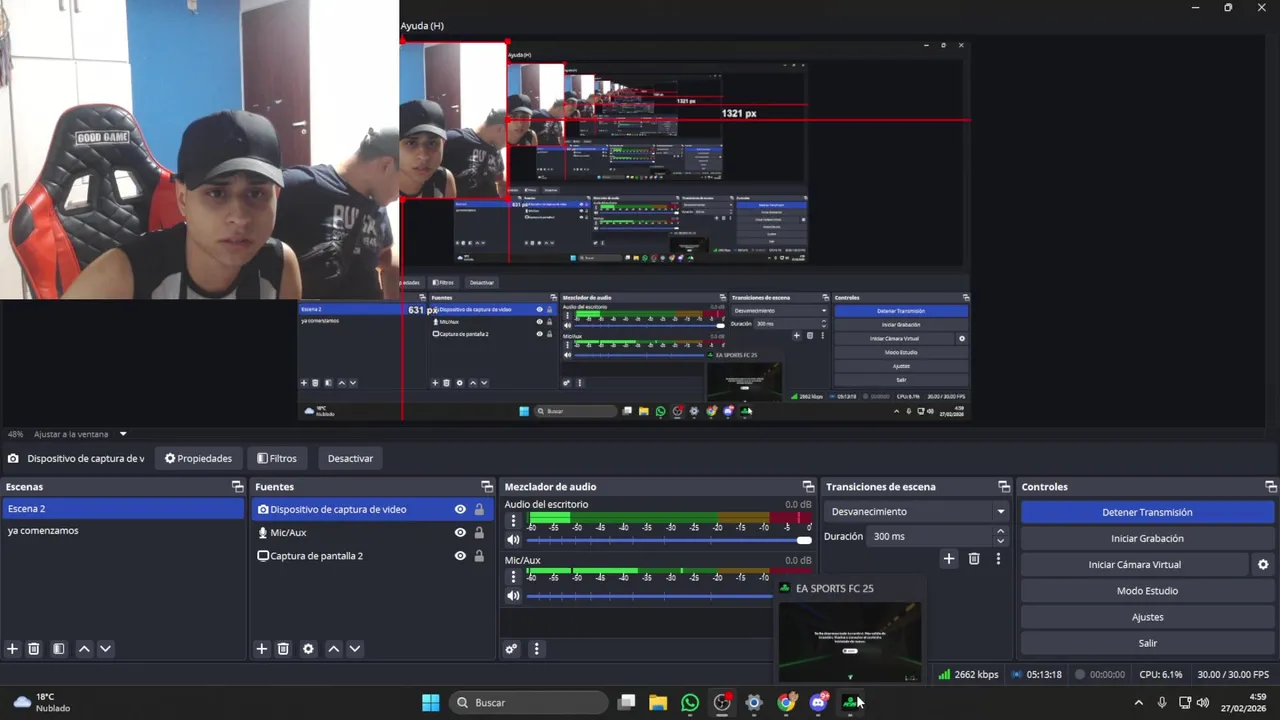The height and width of the screenshot is (720, 1280).
Task: Open Windows Start menu
Action: [x=431, y=703]
